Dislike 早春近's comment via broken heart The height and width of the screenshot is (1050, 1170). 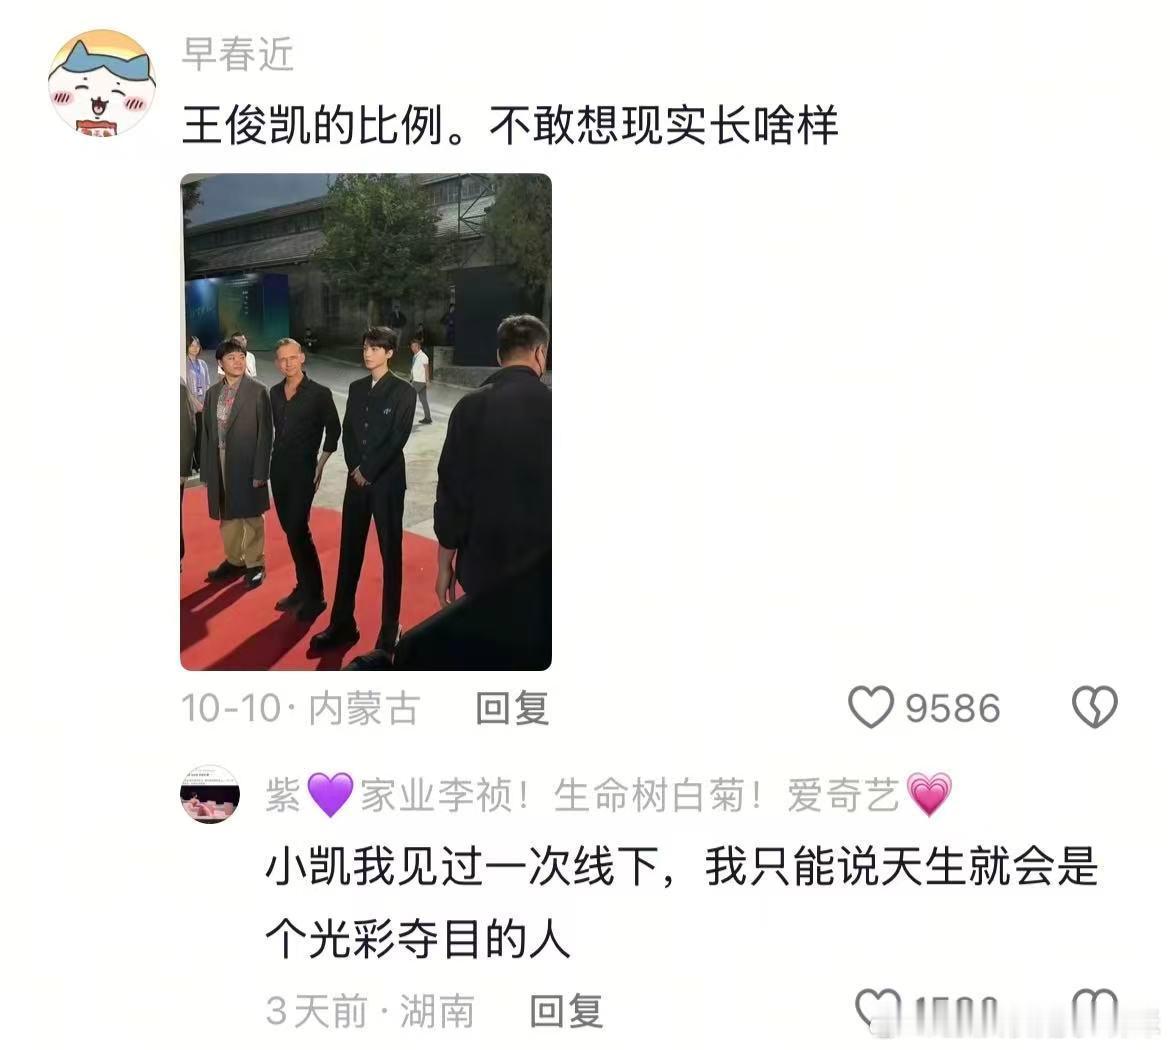point(1095,707)
